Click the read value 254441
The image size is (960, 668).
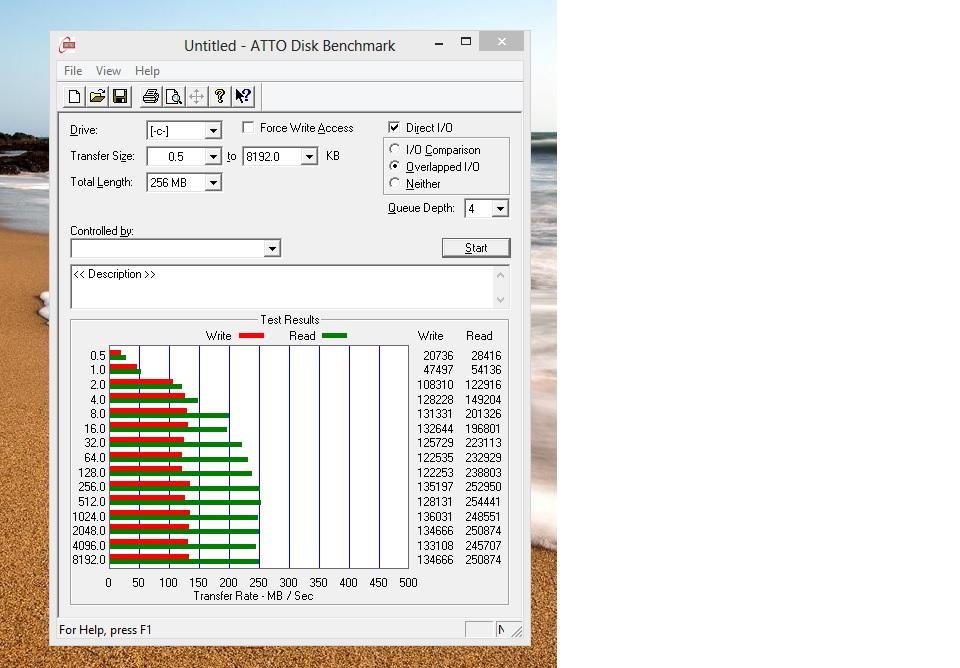pyautogui.click(x=483, y=501)
